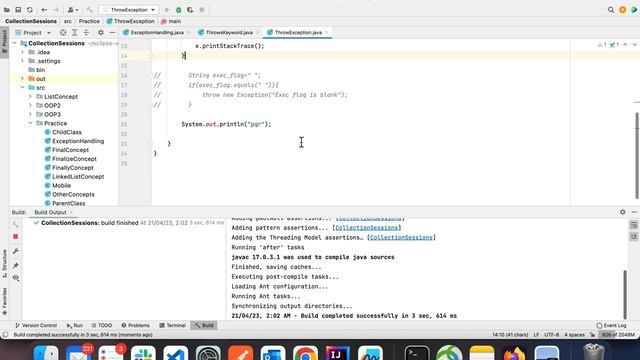The width and height of the screenshot is (640, 360).
Task: Open the Version Control tool window
Action: click(x=36, y=325)
